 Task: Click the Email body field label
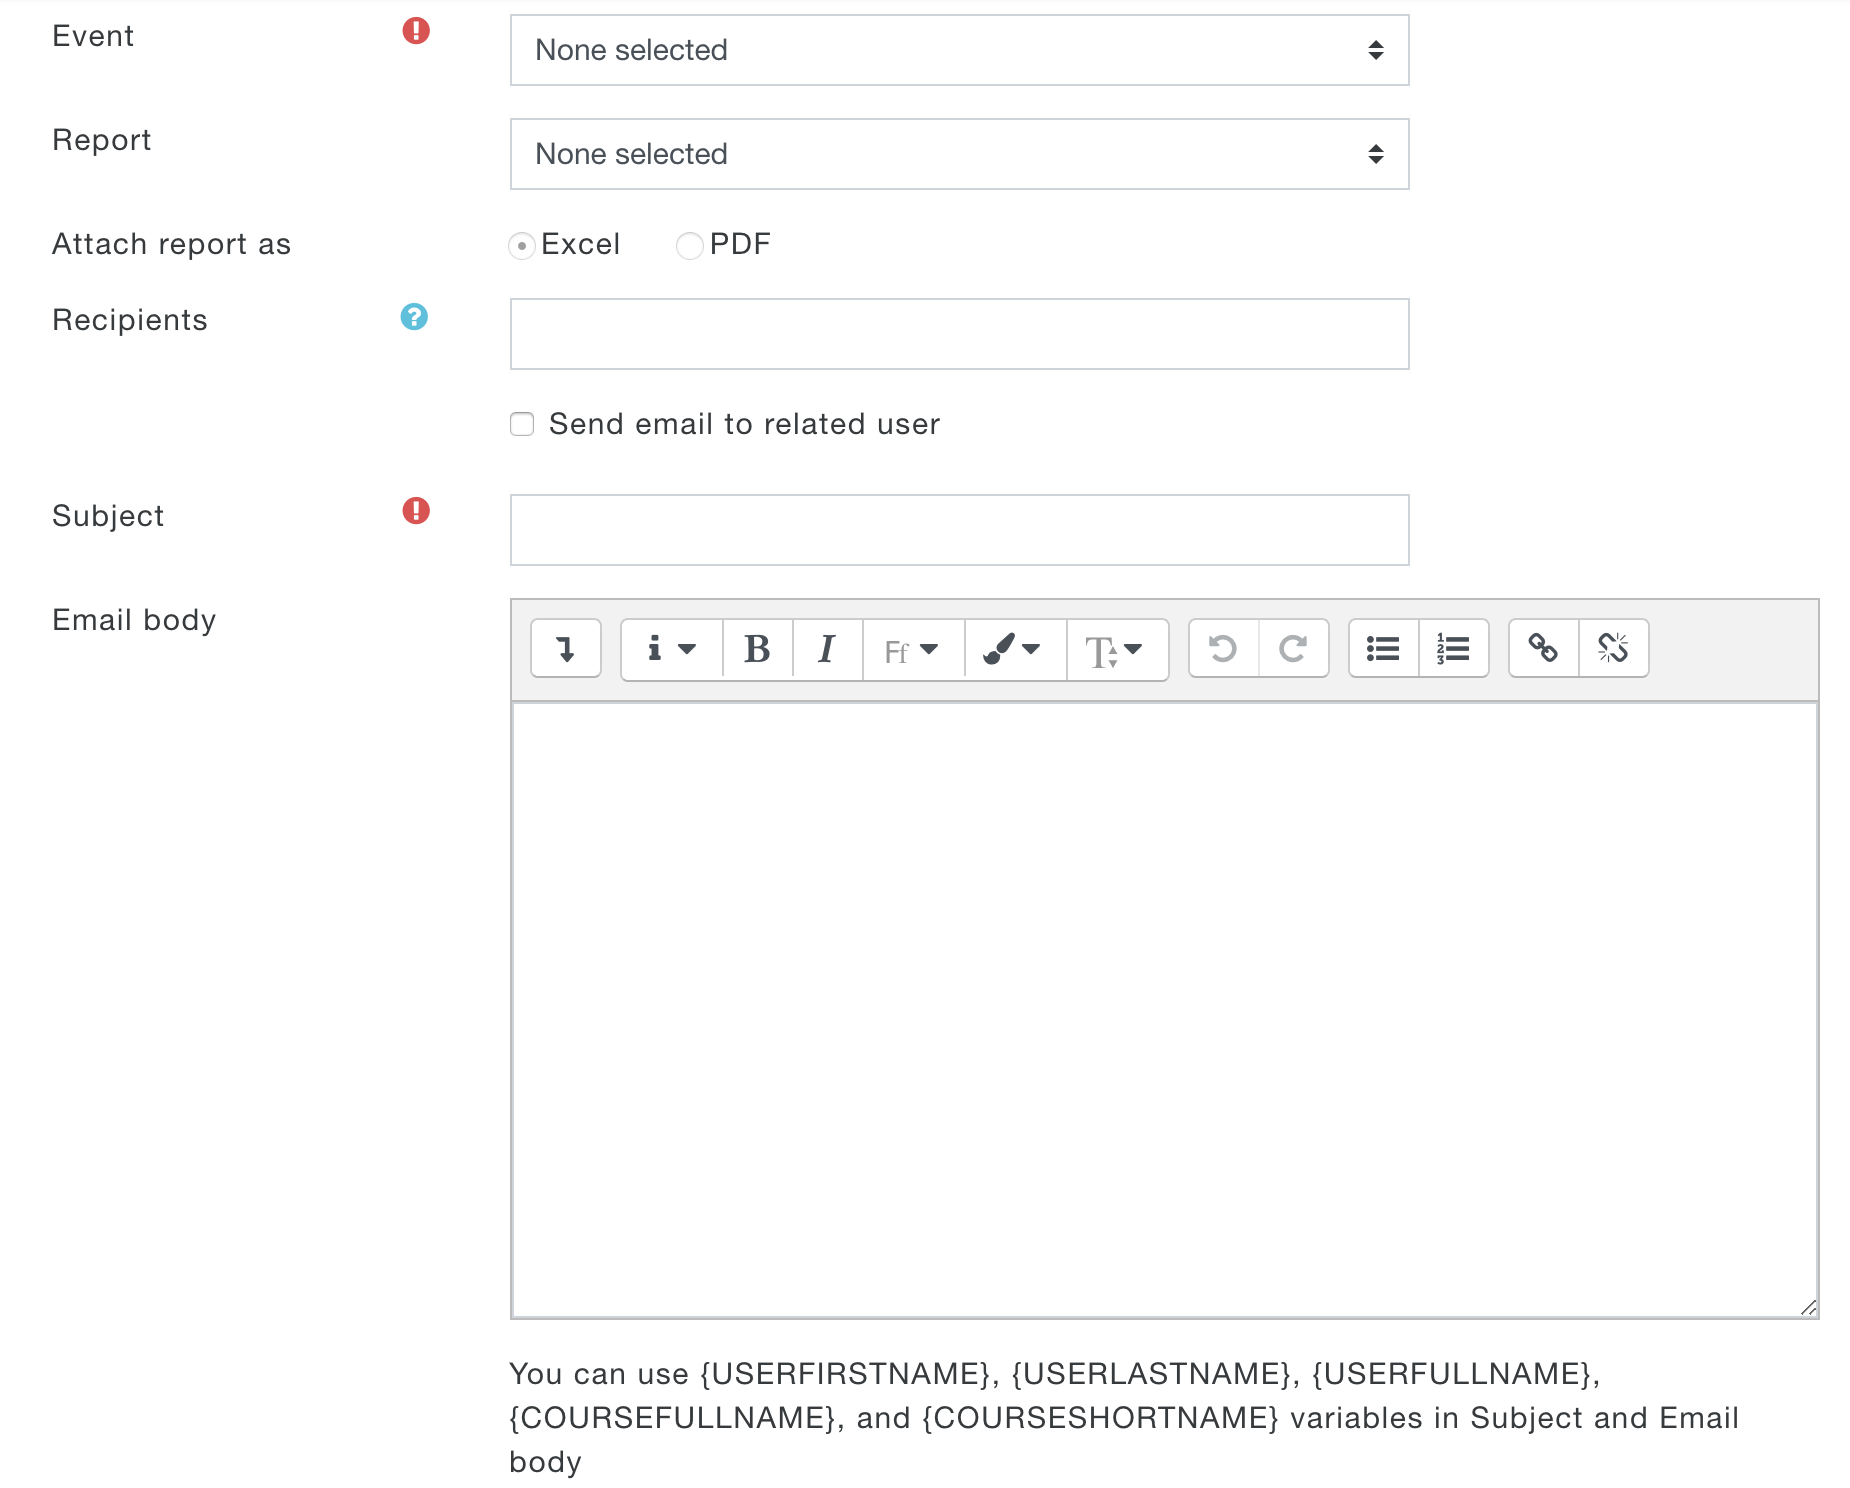(134, 620)
